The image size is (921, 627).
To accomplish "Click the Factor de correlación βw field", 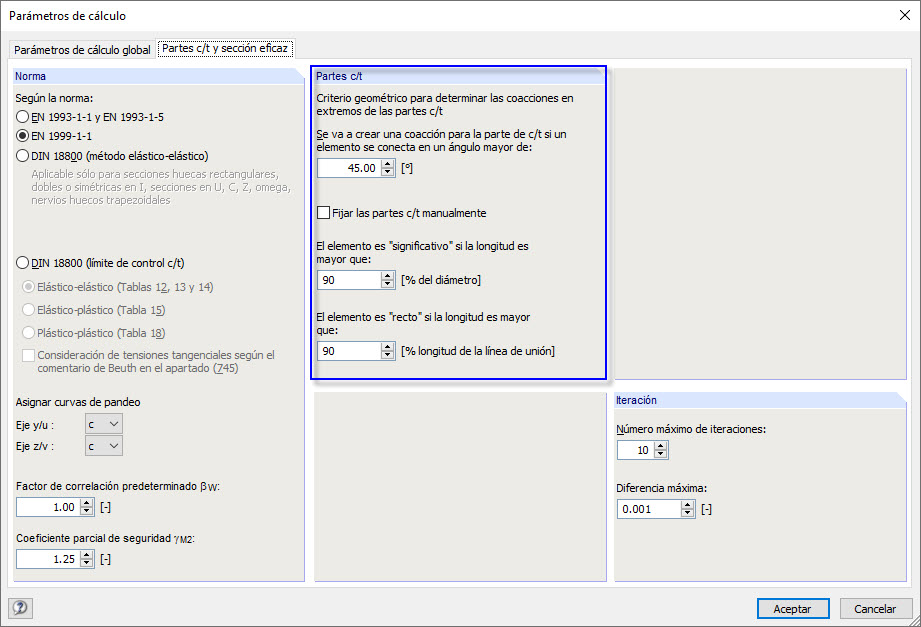I will pyautogui.click(x=48, y=507).
